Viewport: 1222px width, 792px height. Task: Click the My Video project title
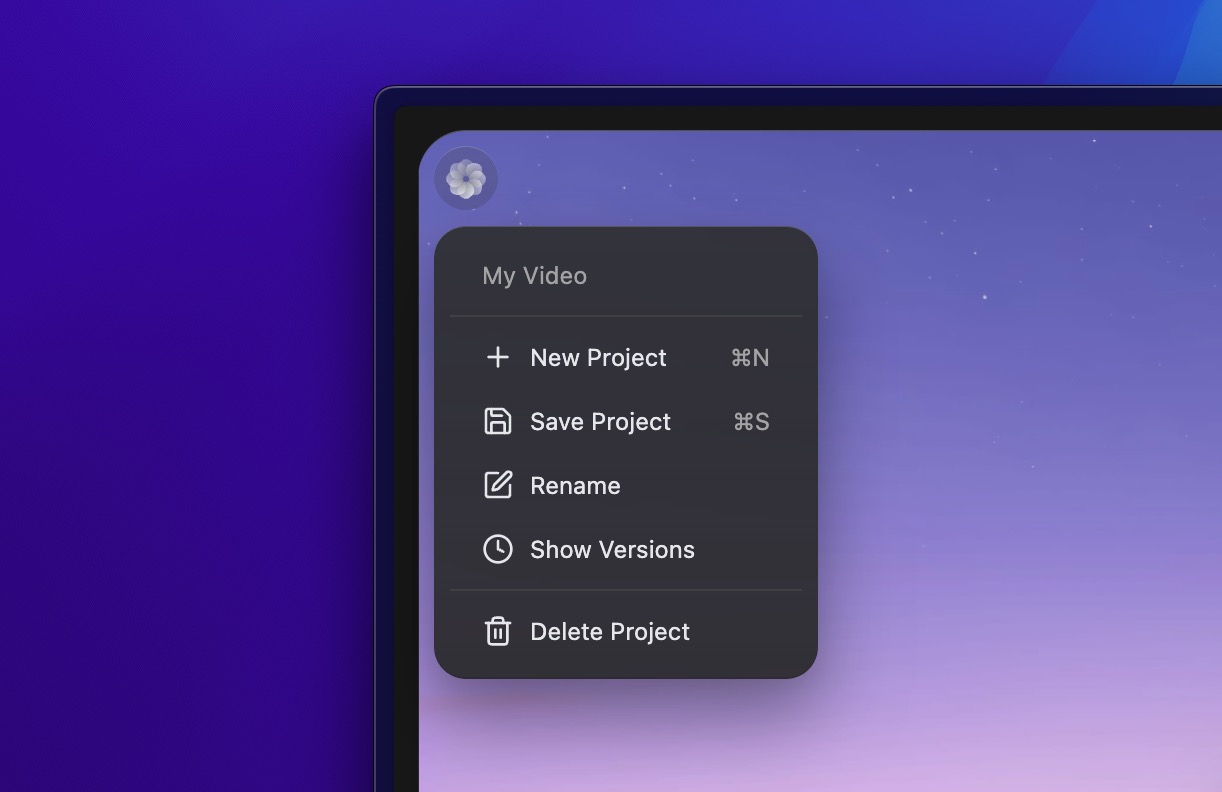coord(534,275)
